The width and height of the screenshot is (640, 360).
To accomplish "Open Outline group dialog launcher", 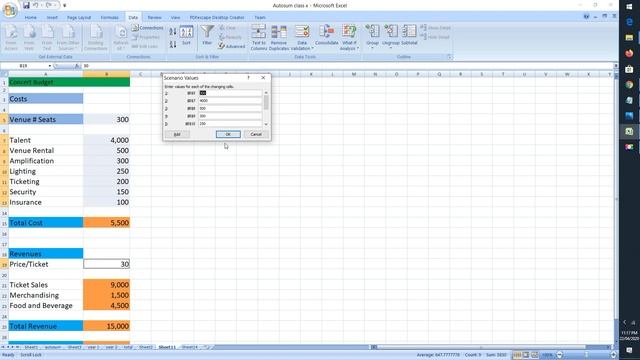I will [449, 57].
